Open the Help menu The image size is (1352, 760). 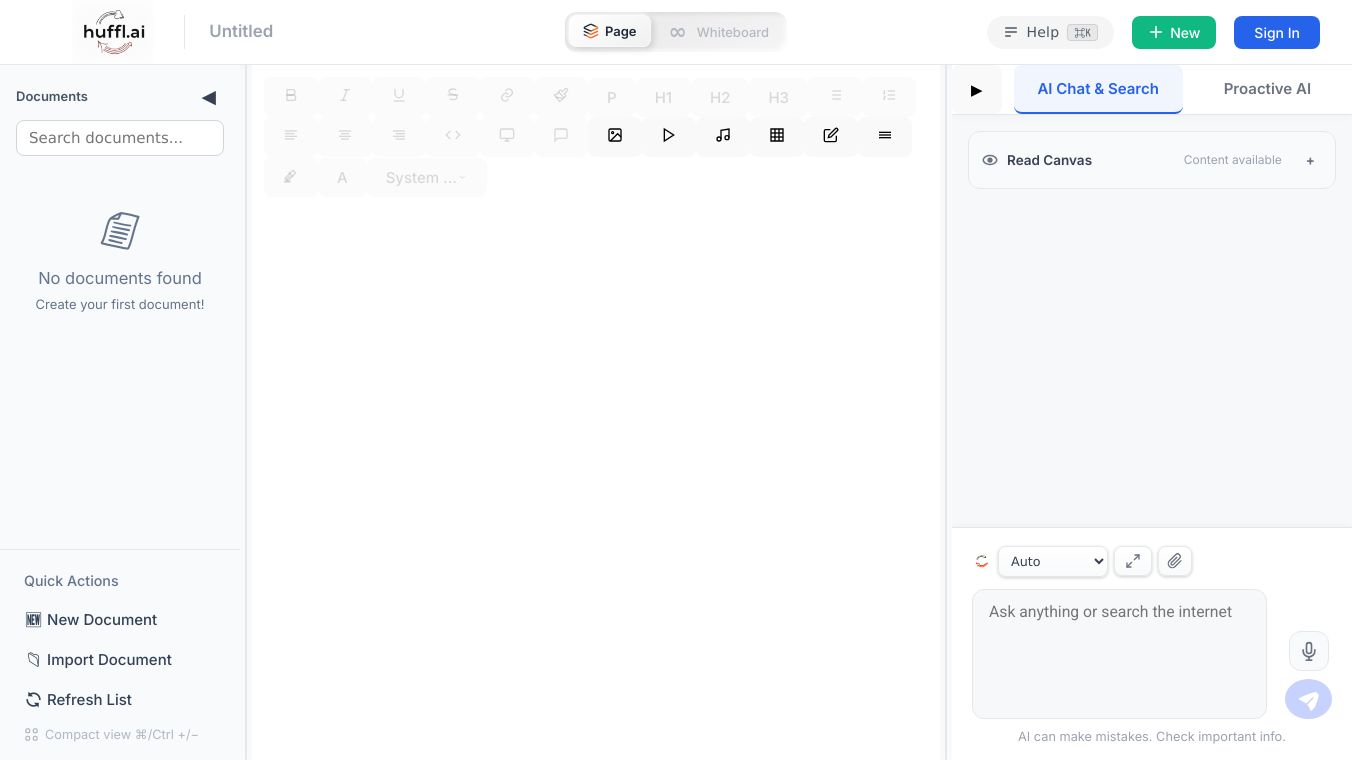coord(1050,32)
